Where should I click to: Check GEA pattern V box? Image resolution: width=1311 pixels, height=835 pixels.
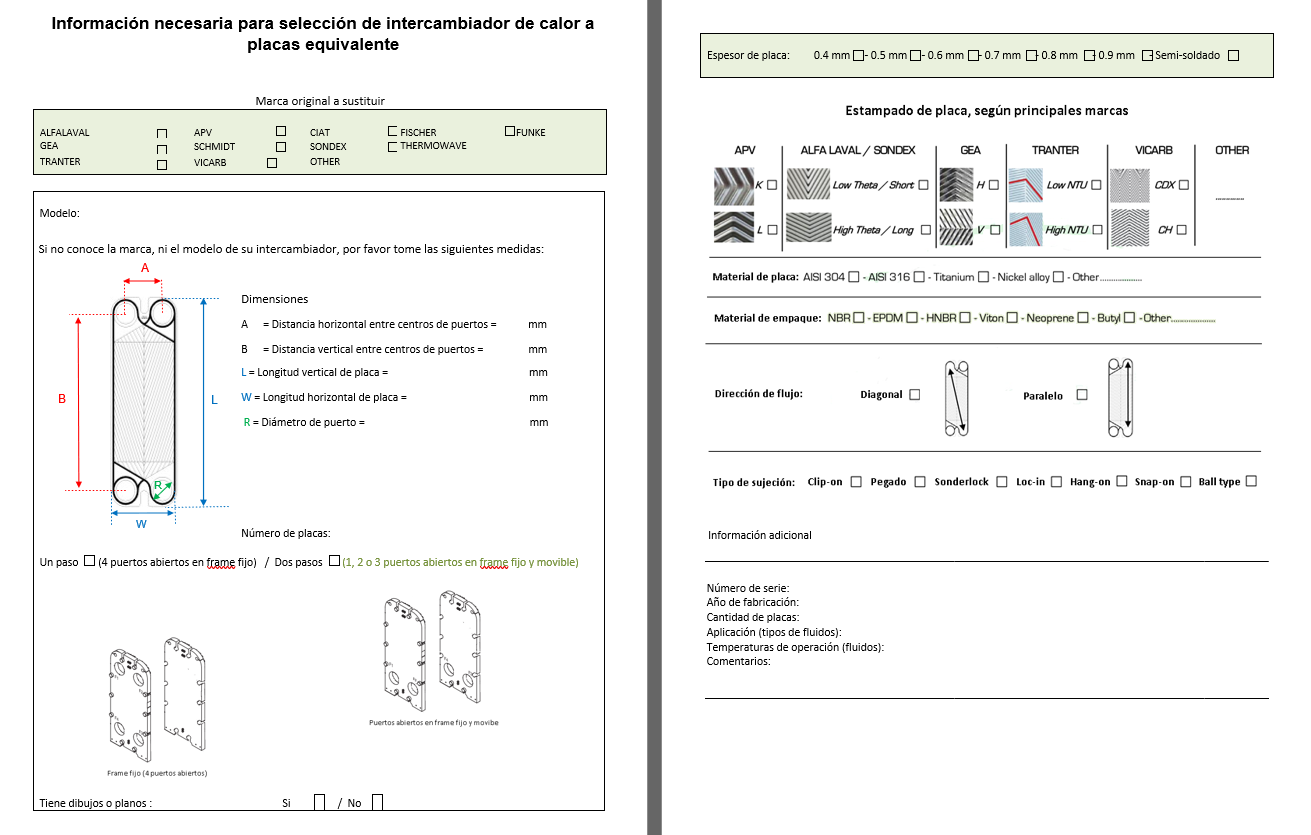tap(994, 230)
